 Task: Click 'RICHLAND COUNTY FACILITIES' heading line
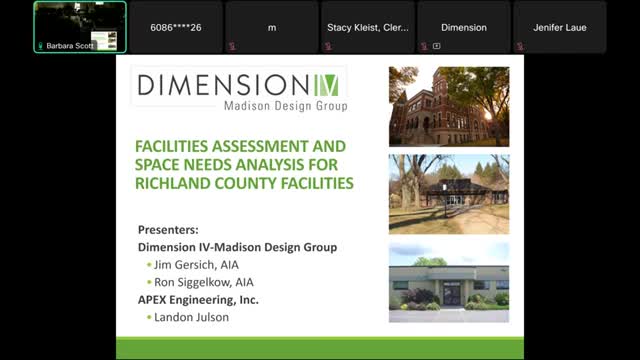click(244, 183)
